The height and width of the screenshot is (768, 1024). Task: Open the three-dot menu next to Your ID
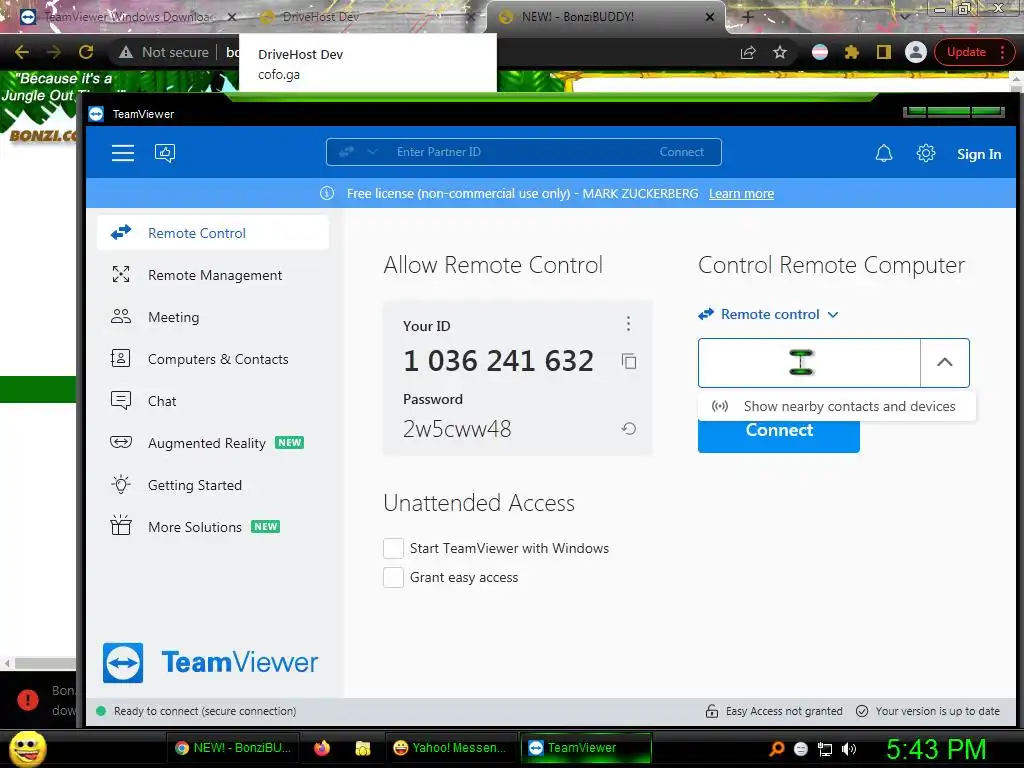pyautogui.click(x=628, y=323)
